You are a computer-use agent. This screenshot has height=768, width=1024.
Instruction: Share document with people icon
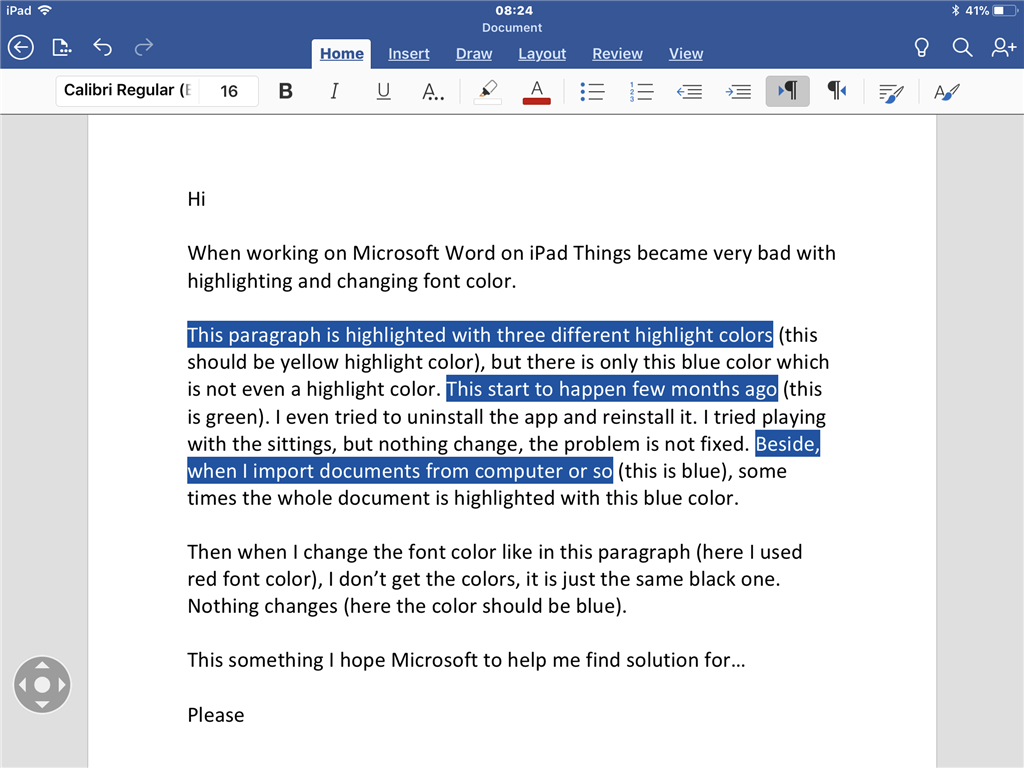click(x=1003, y=48)
